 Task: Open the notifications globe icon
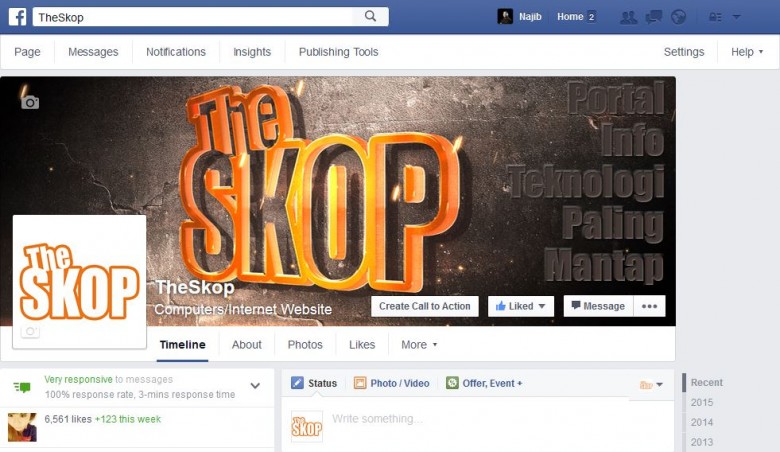click(679, 17)
